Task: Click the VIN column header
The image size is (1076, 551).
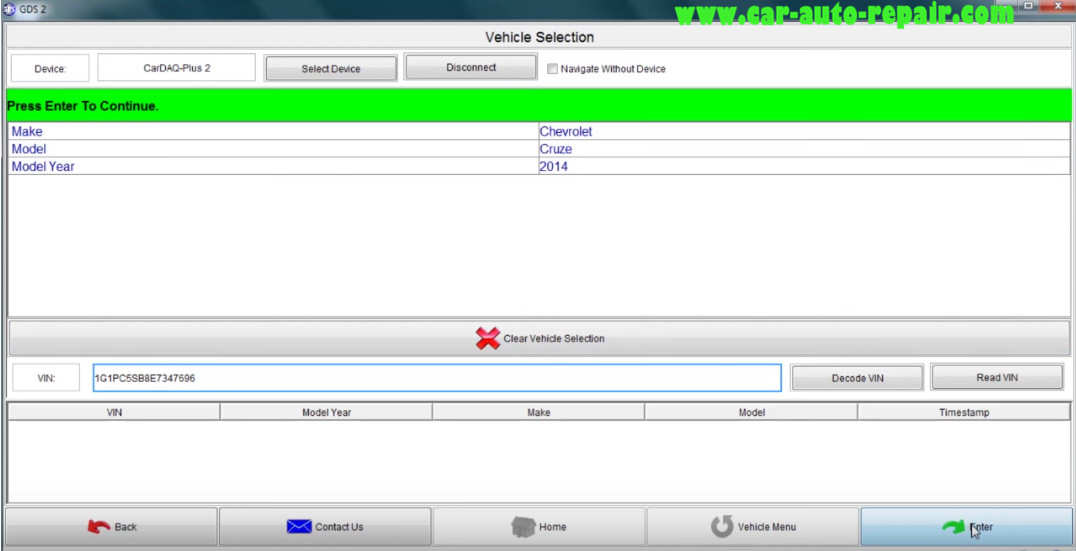Action: click(114, 412)
